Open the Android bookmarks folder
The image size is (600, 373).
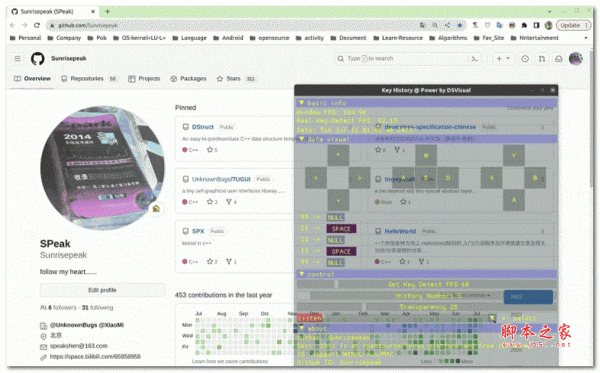(x=228, y=38)
